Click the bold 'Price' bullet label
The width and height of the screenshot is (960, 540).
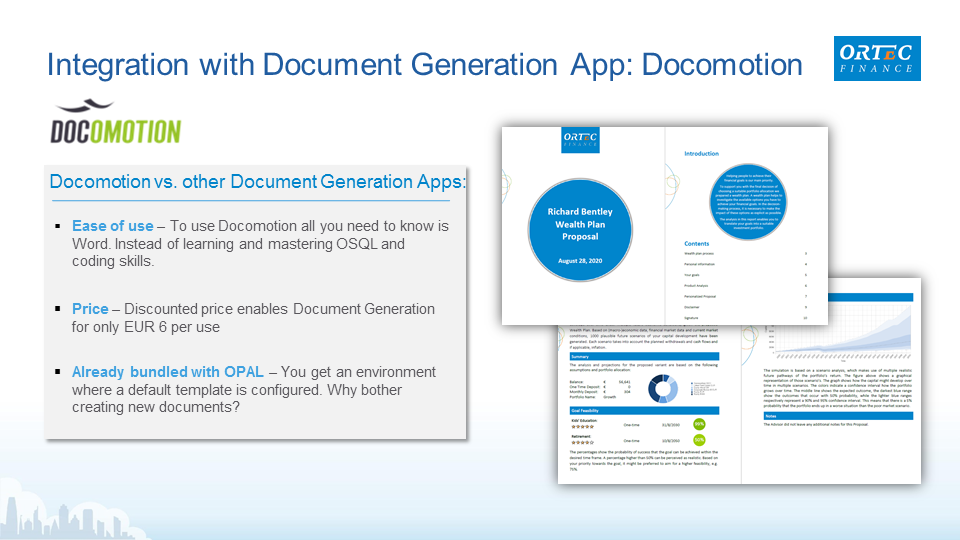point(90,308)
